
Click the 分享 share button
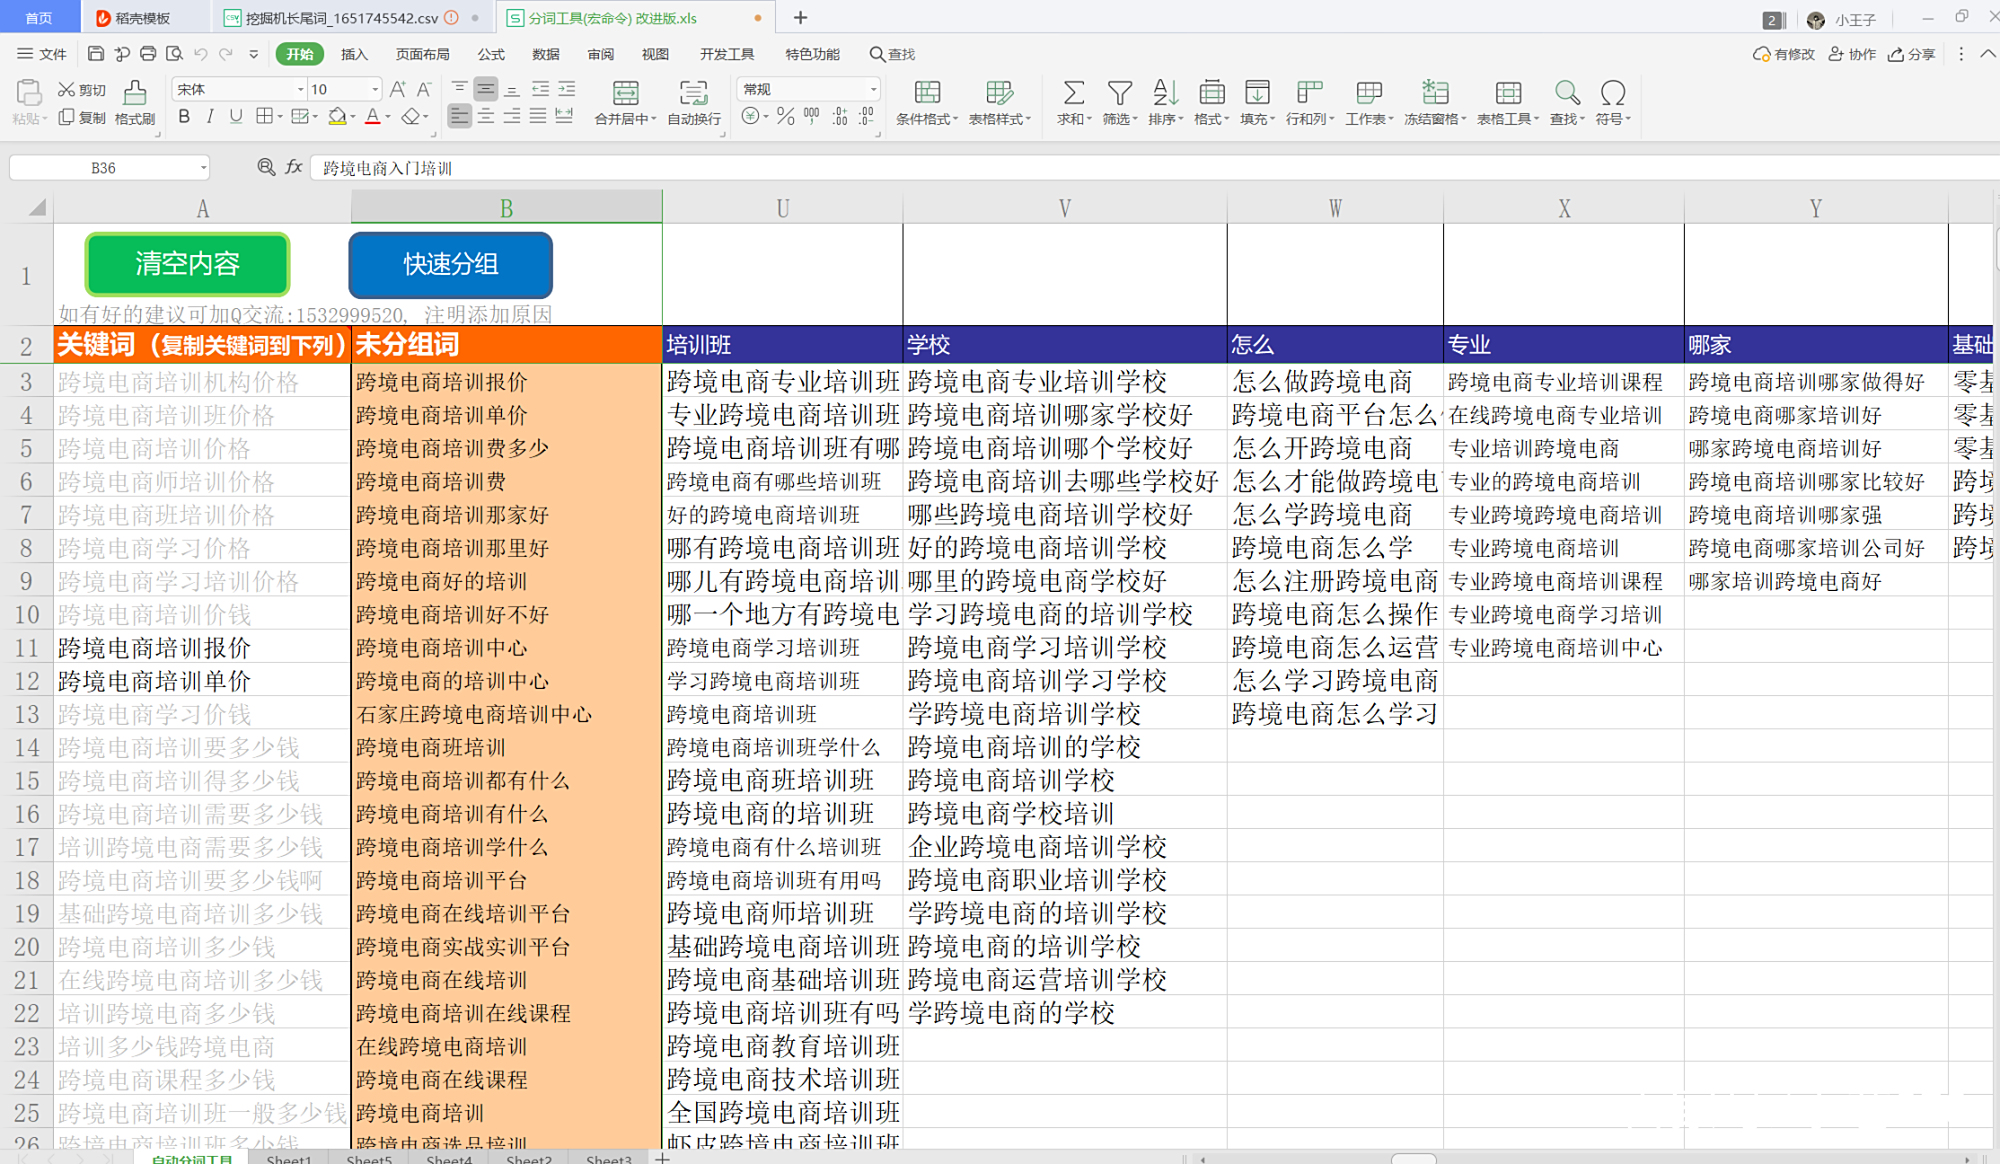pyautogui.click(x=1912, y=54)
